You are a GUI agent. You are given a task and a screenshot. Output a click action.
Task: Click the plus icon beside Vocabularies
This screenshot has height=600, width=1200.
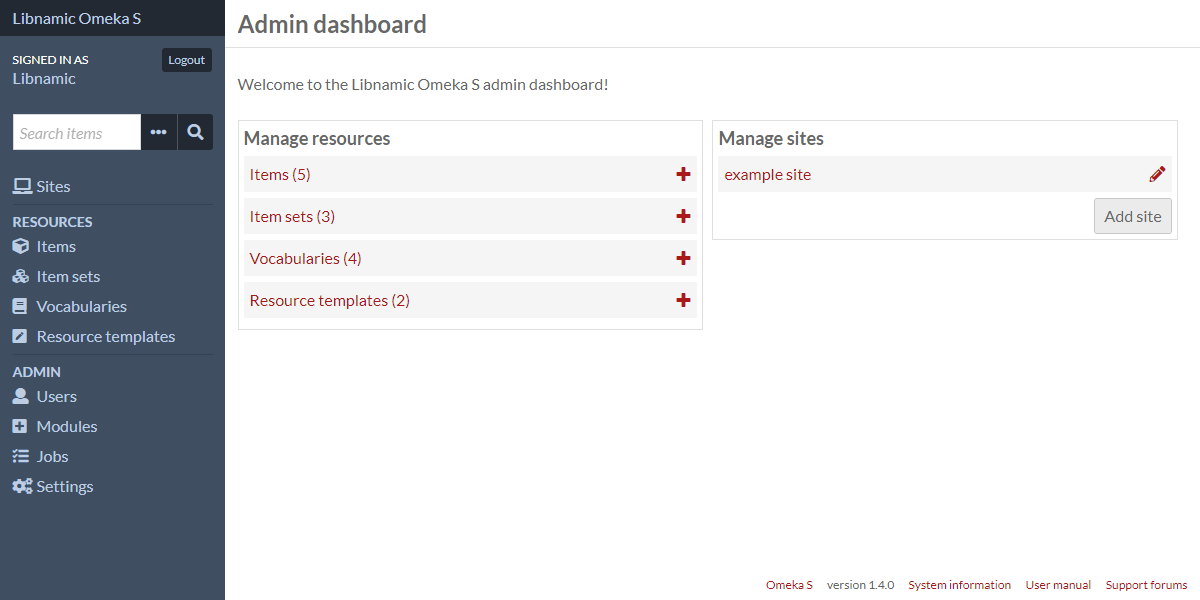683,258
